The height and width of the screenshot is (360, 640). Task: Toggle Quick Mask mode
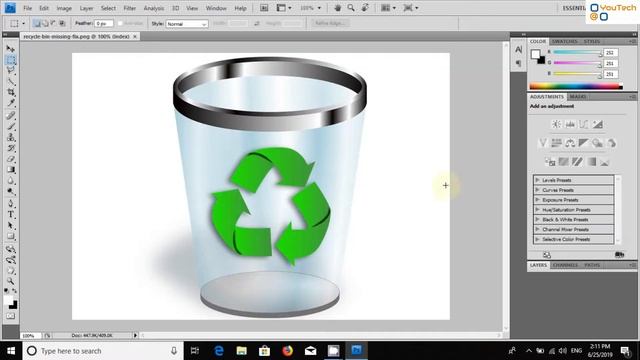tap(11, 316)
